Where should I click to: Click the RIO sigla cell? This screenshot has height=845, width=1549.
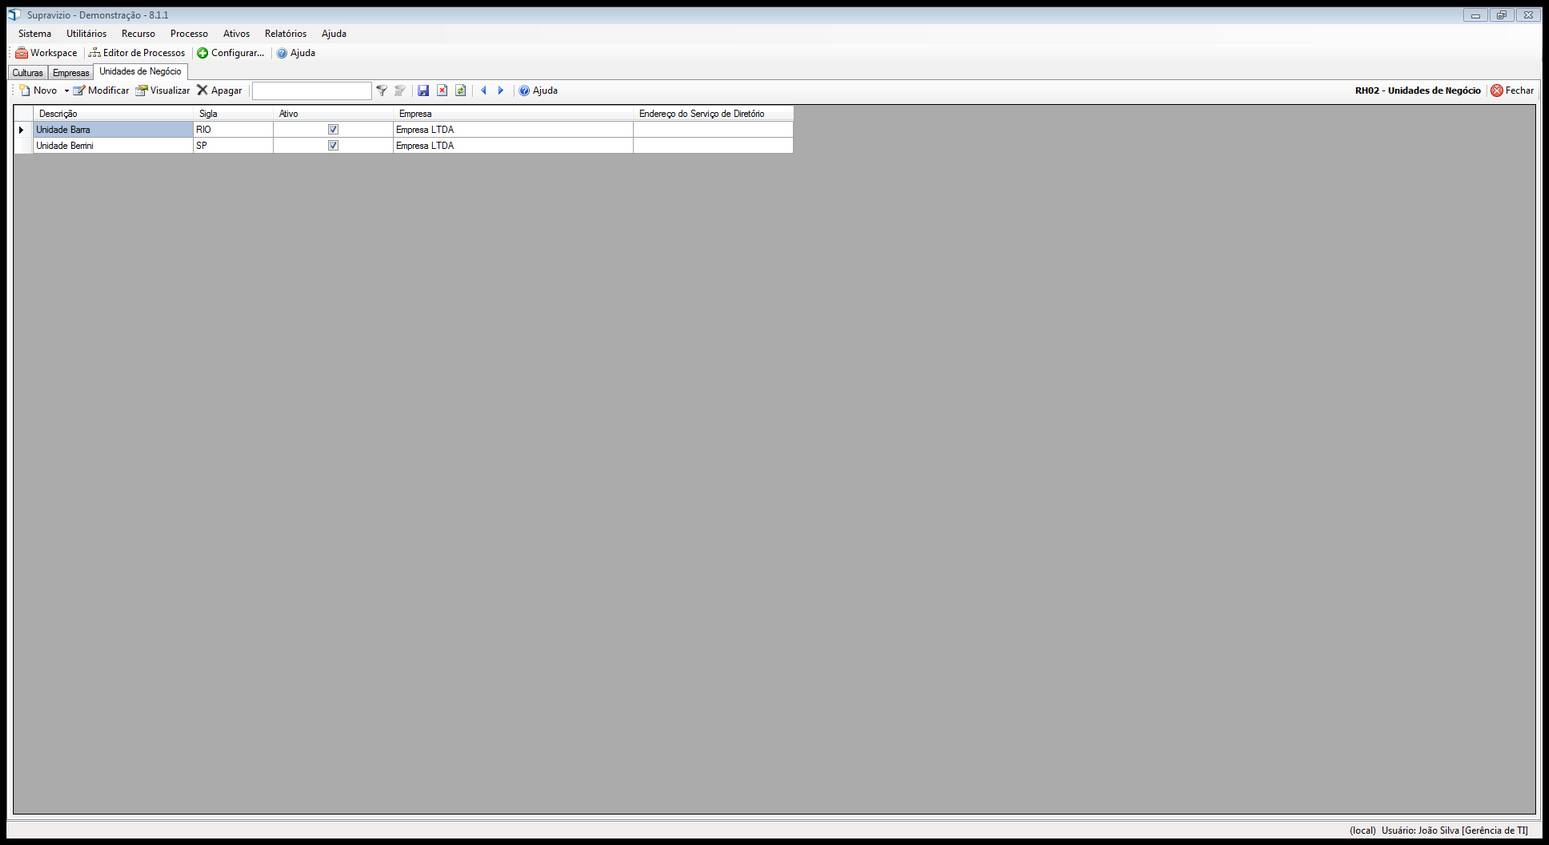coord(233,130)
